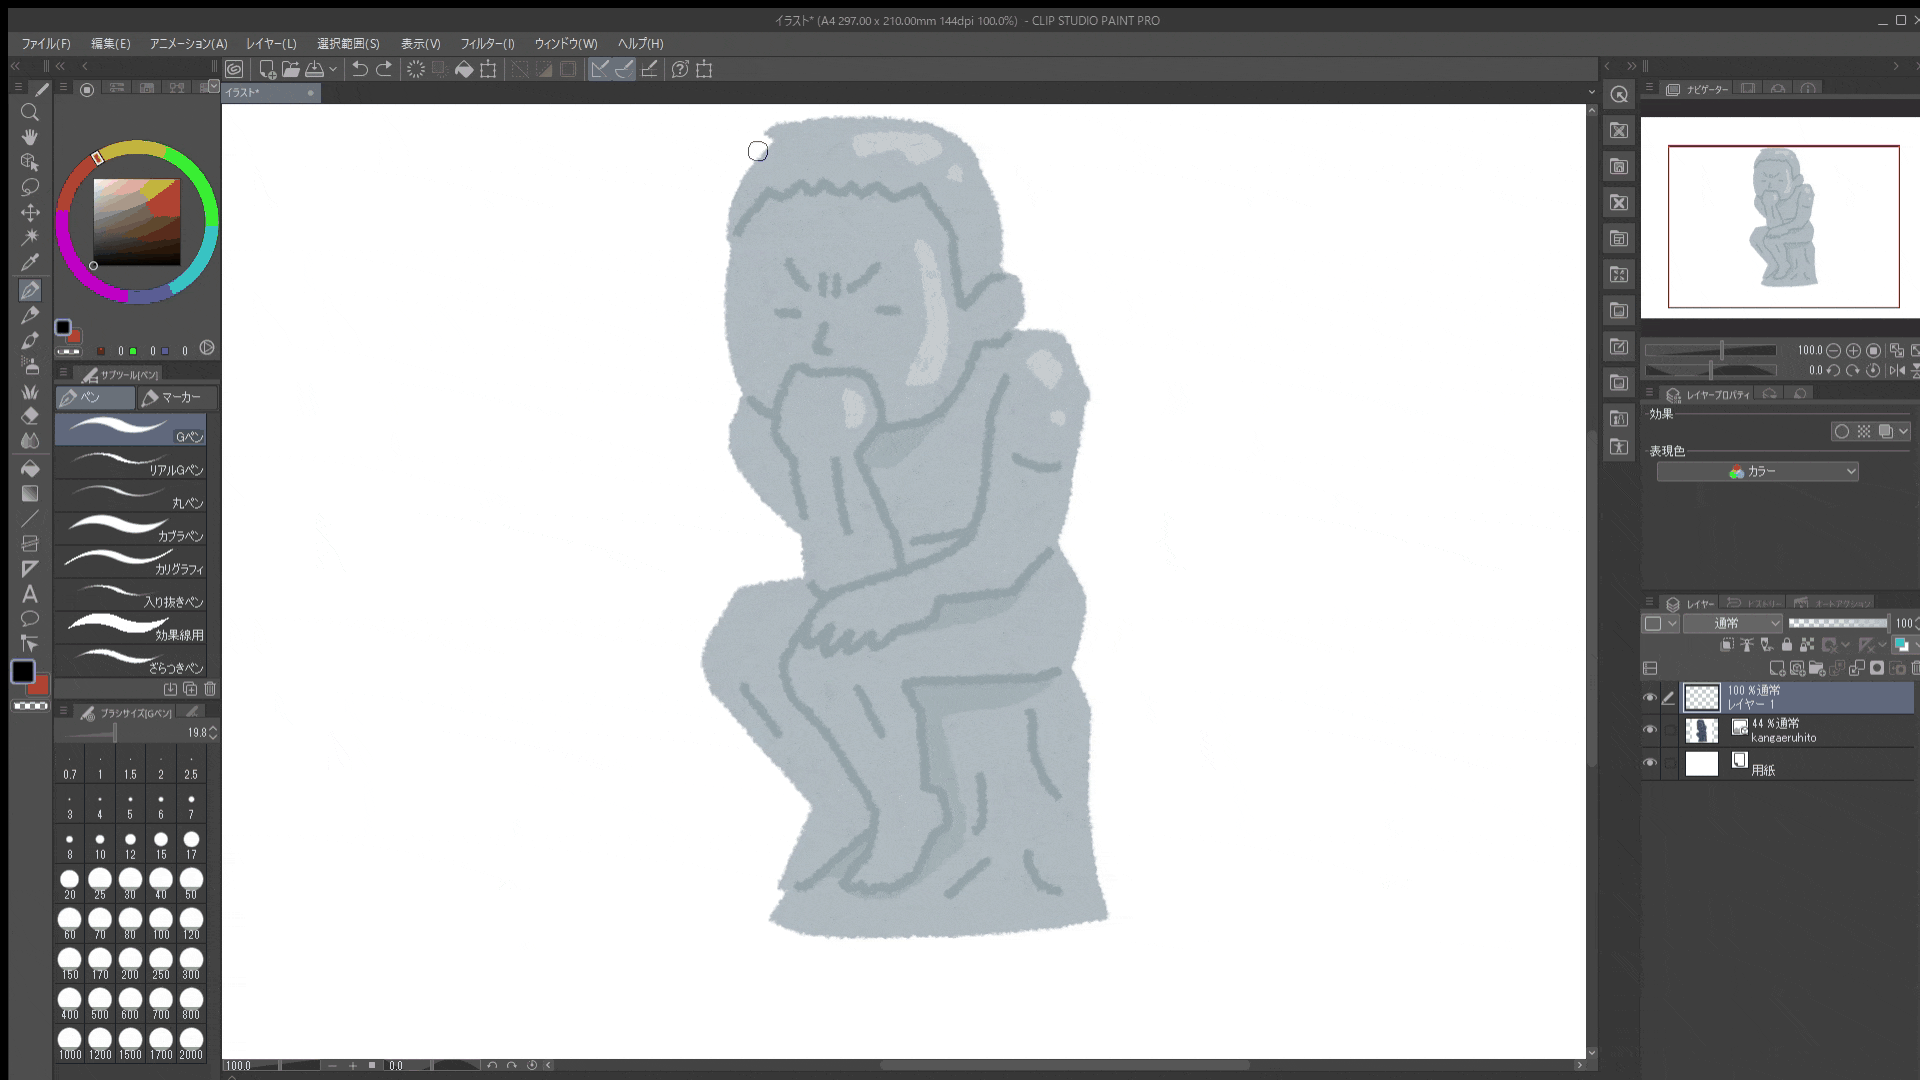Click the Redo arrow in command bar
Image resolution: width=1920 pixels, height=1080 pixels.
pos(384,69)
